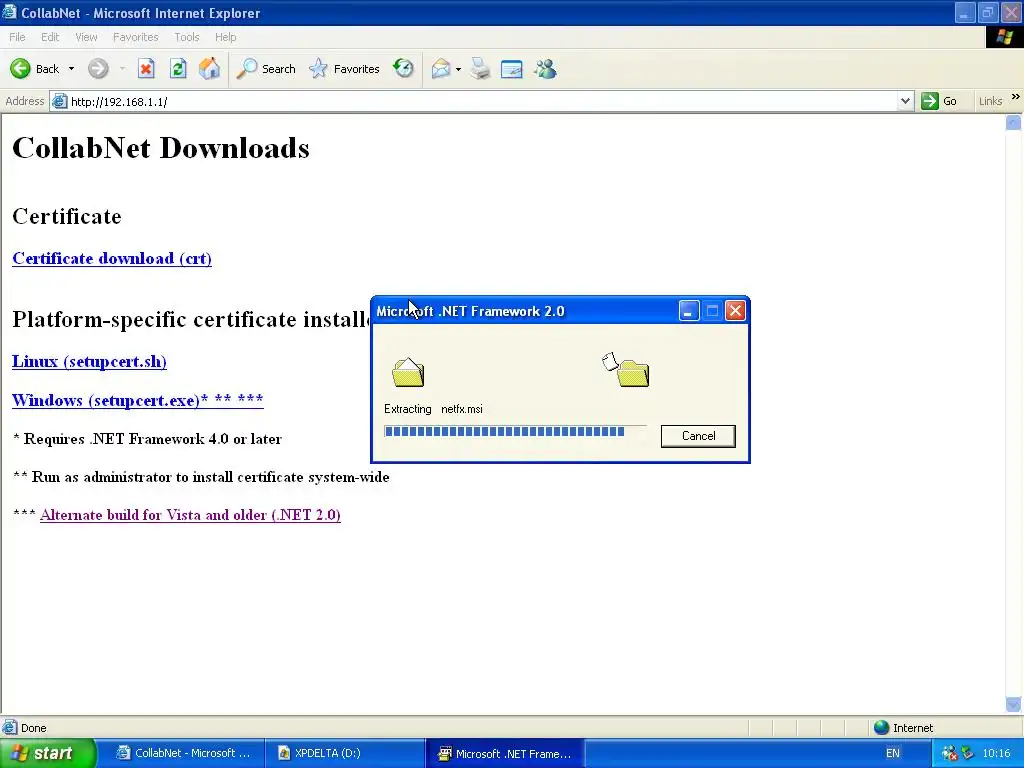Cancel the .NET Framework extraction
1024x768 pixels.
pyautogui.click(x=698, y=436)
